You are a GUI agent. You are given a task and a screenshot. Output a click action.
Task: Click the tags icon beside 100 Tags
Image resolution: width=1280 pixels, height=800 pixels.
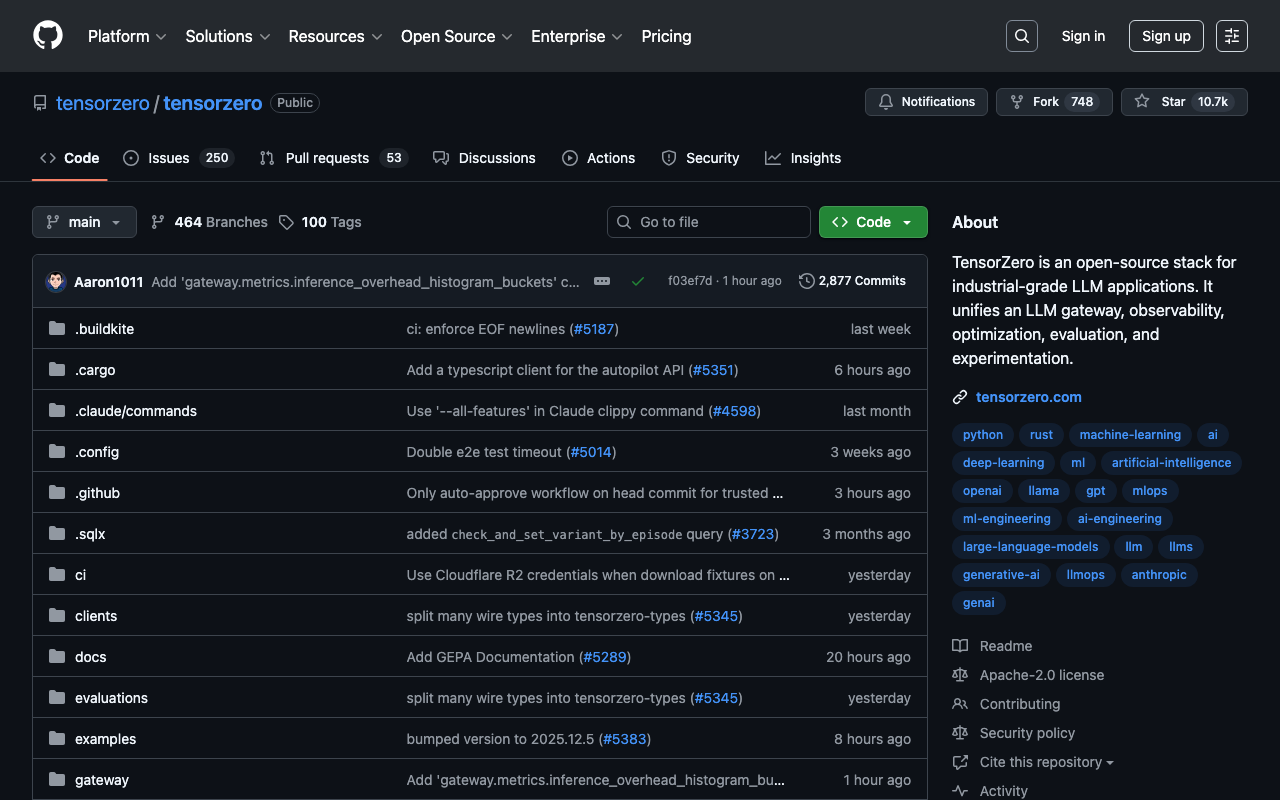coord(287,222)
